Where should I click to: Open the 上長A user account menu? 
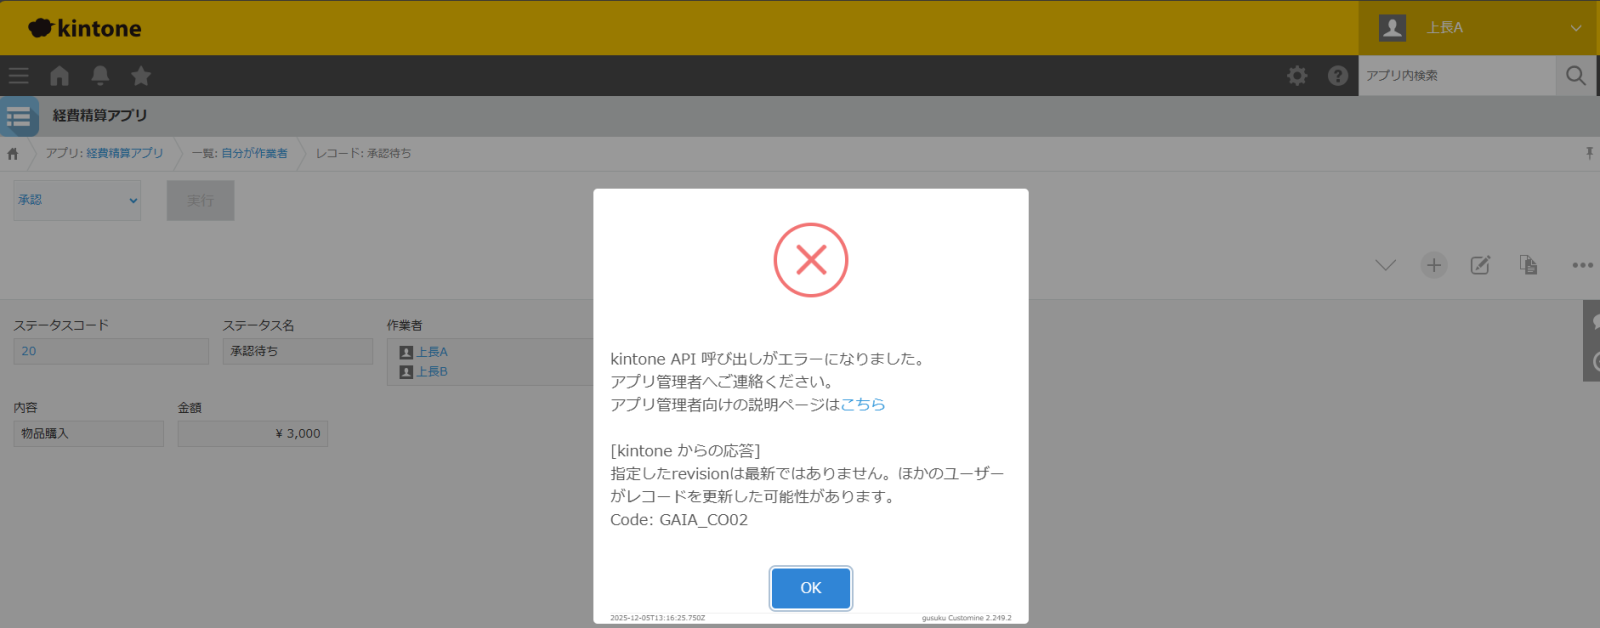click(x=1478, y=28)
